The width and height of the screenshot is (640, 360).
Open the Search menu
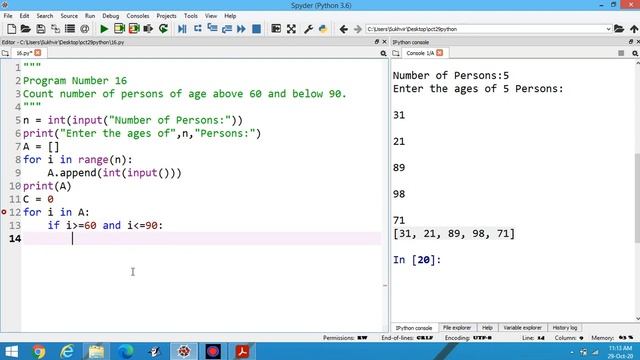[44, 16]
